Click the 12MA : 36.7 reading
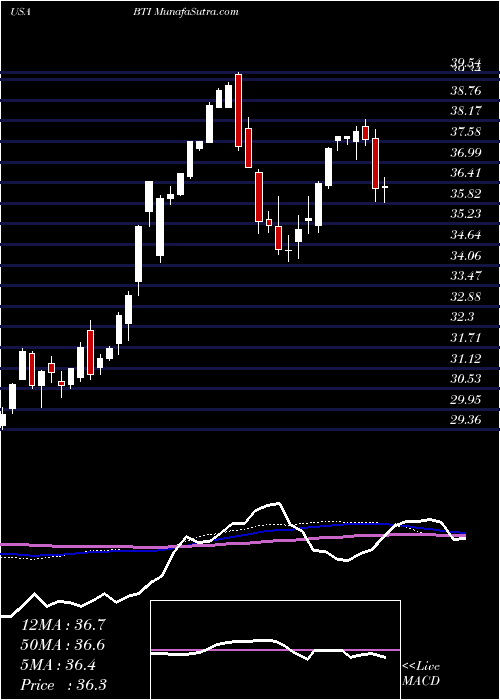This screenshot has width=500, height=700. click(63, 625)
